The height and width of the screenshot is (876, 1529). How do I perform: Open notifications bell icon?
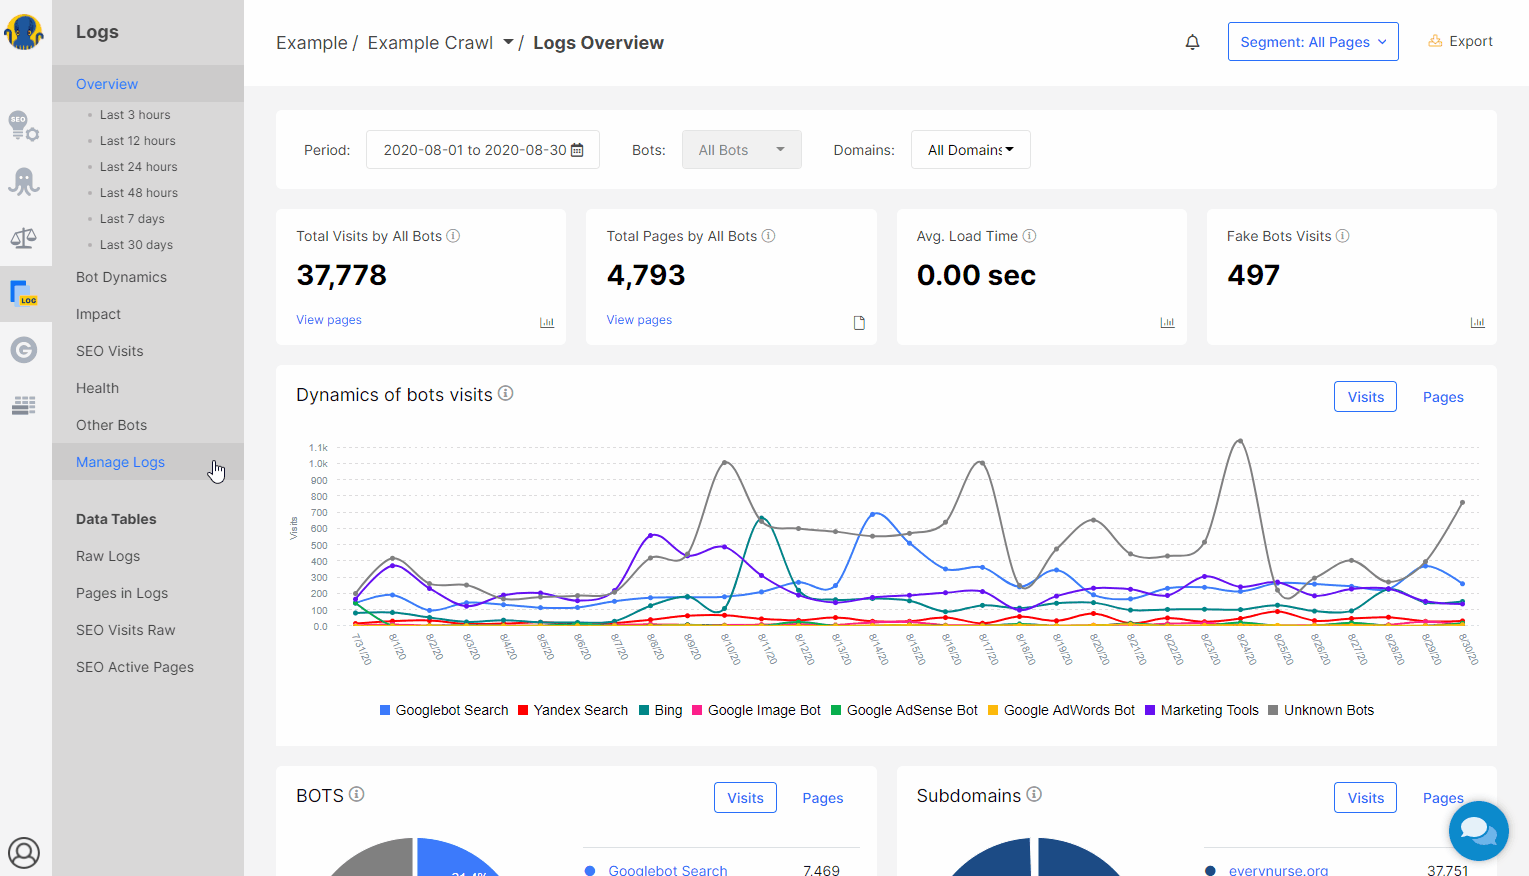(1192, 42)
